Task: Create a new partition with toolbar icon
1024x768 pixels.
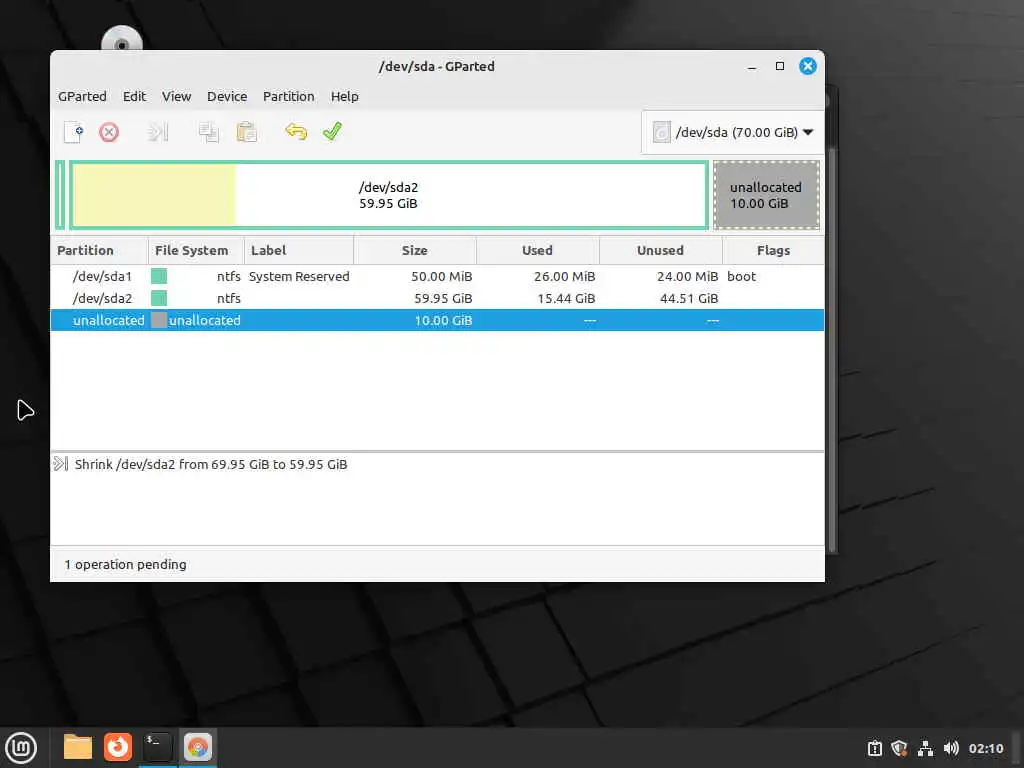Action: pos(73,132)
